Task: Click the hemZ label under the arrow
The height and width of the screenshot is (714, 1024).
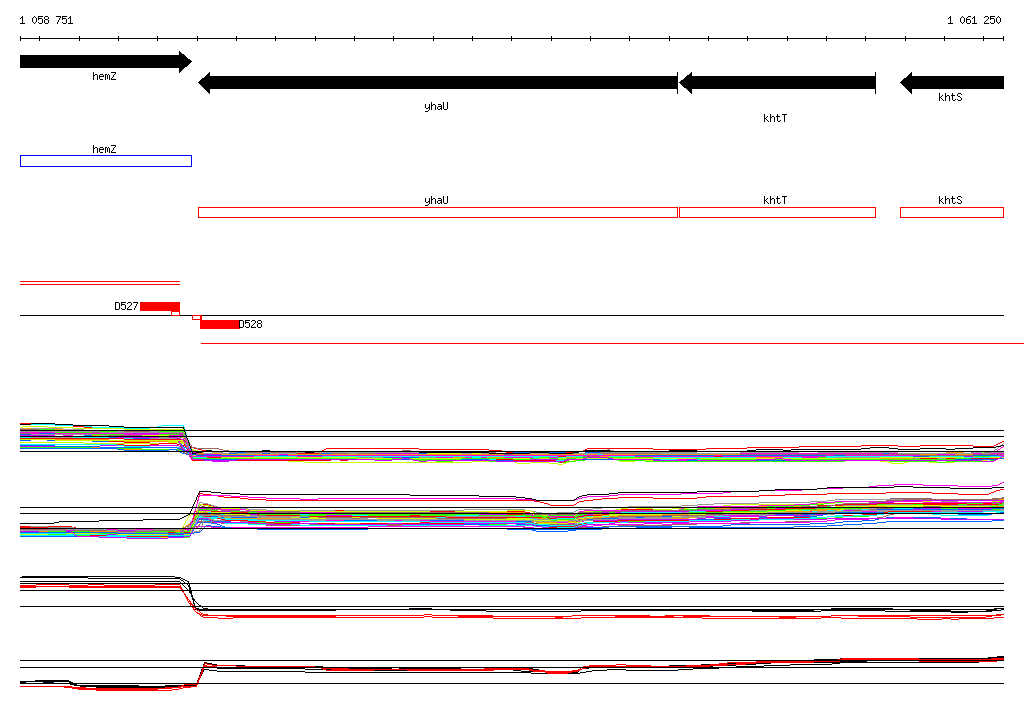Action: point(104,76)
